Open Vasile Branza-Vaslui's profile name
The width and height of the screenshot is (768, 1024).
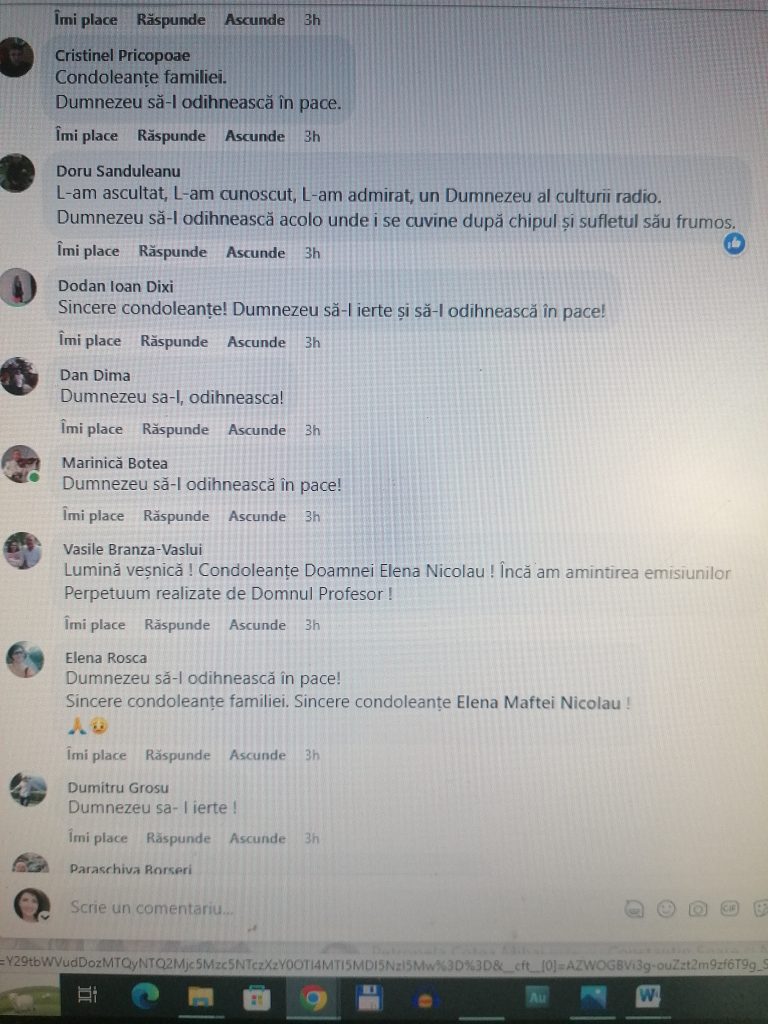coord(133,549)
